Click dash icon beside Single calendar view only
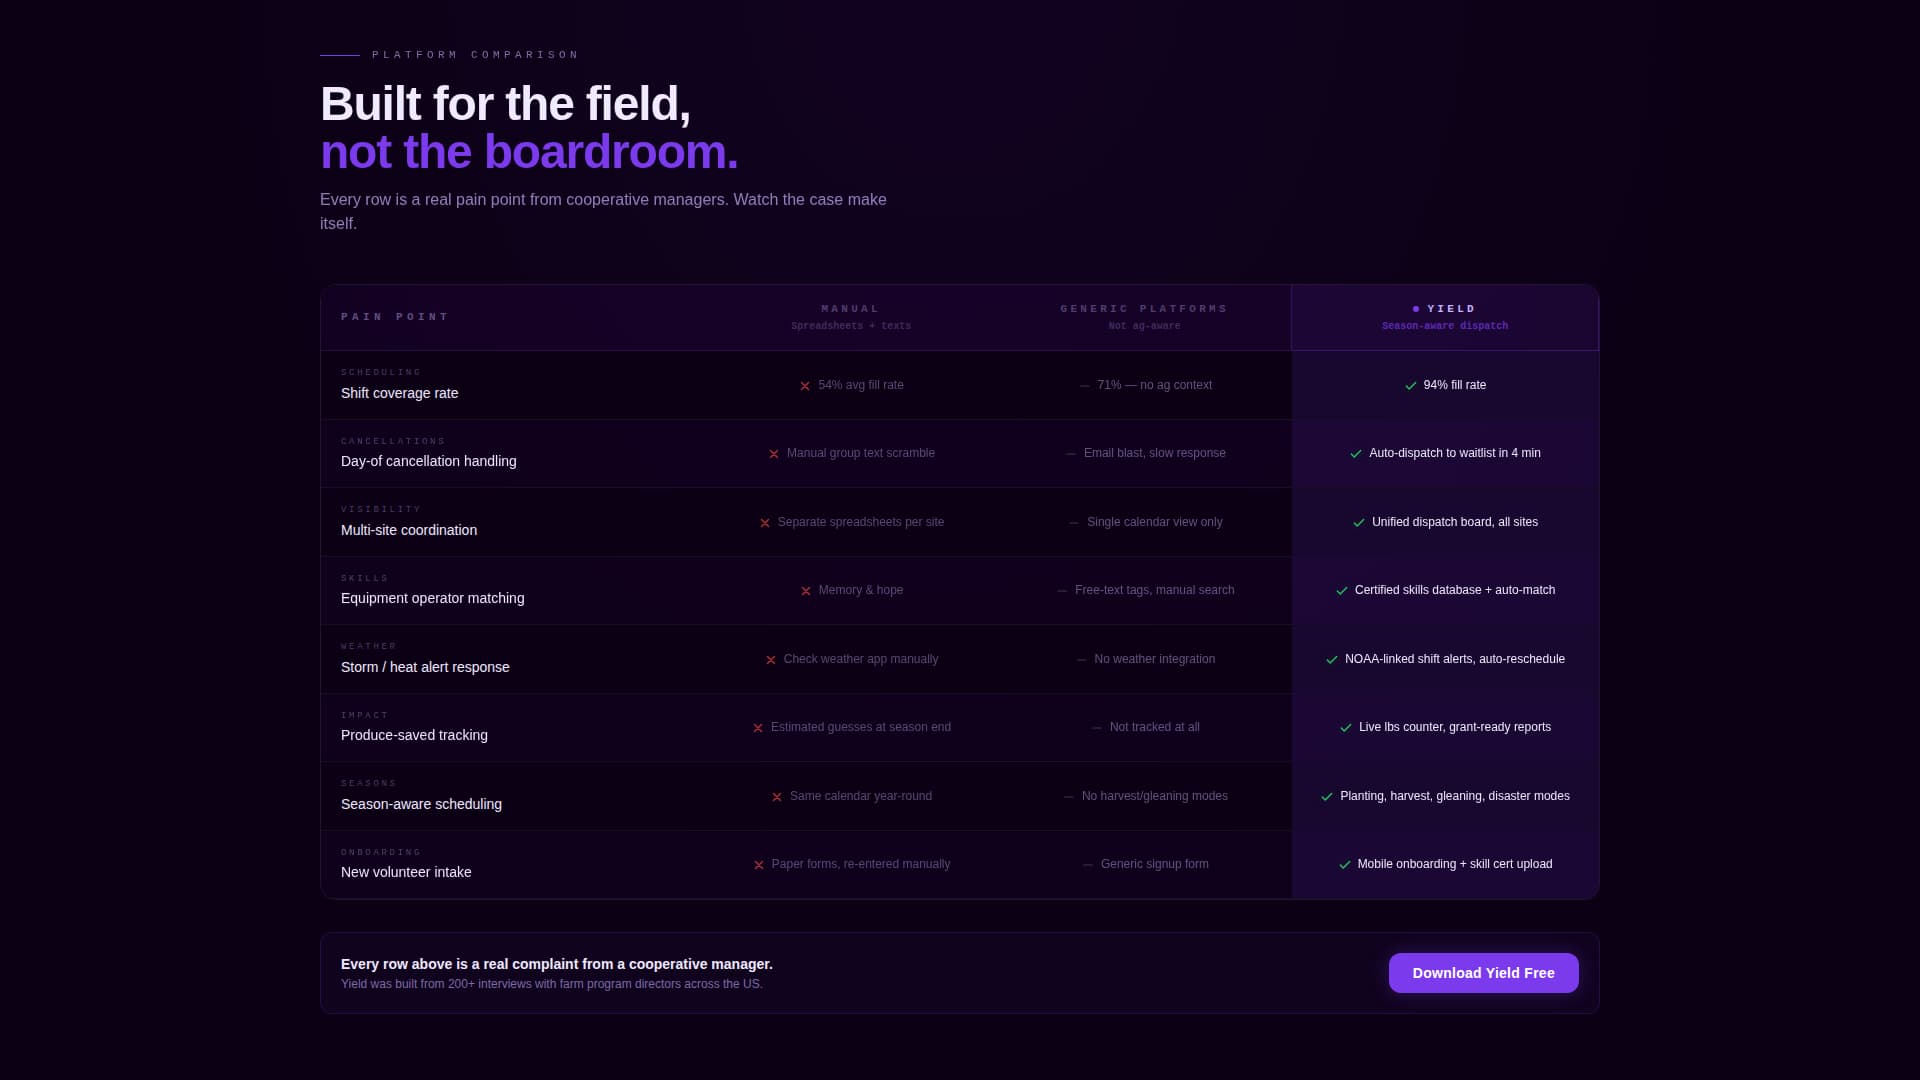Image resolution: width=1920 pixels, height=1080 pixels. click(1074, 523)
